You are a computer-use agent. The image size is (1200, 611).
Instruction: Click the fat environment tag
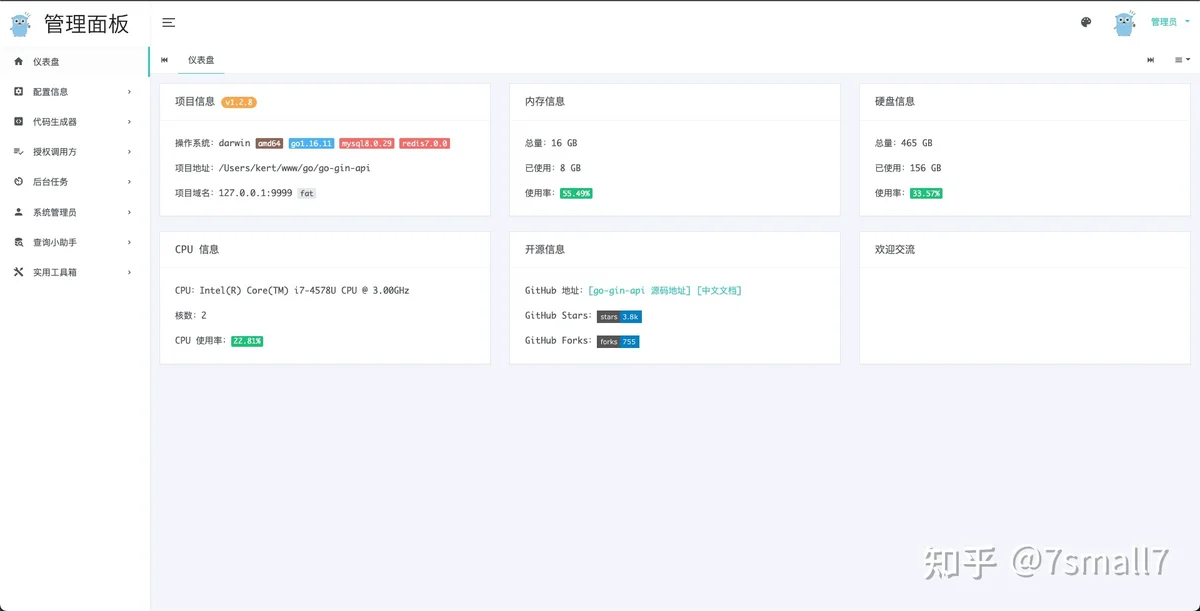(307, 193)
